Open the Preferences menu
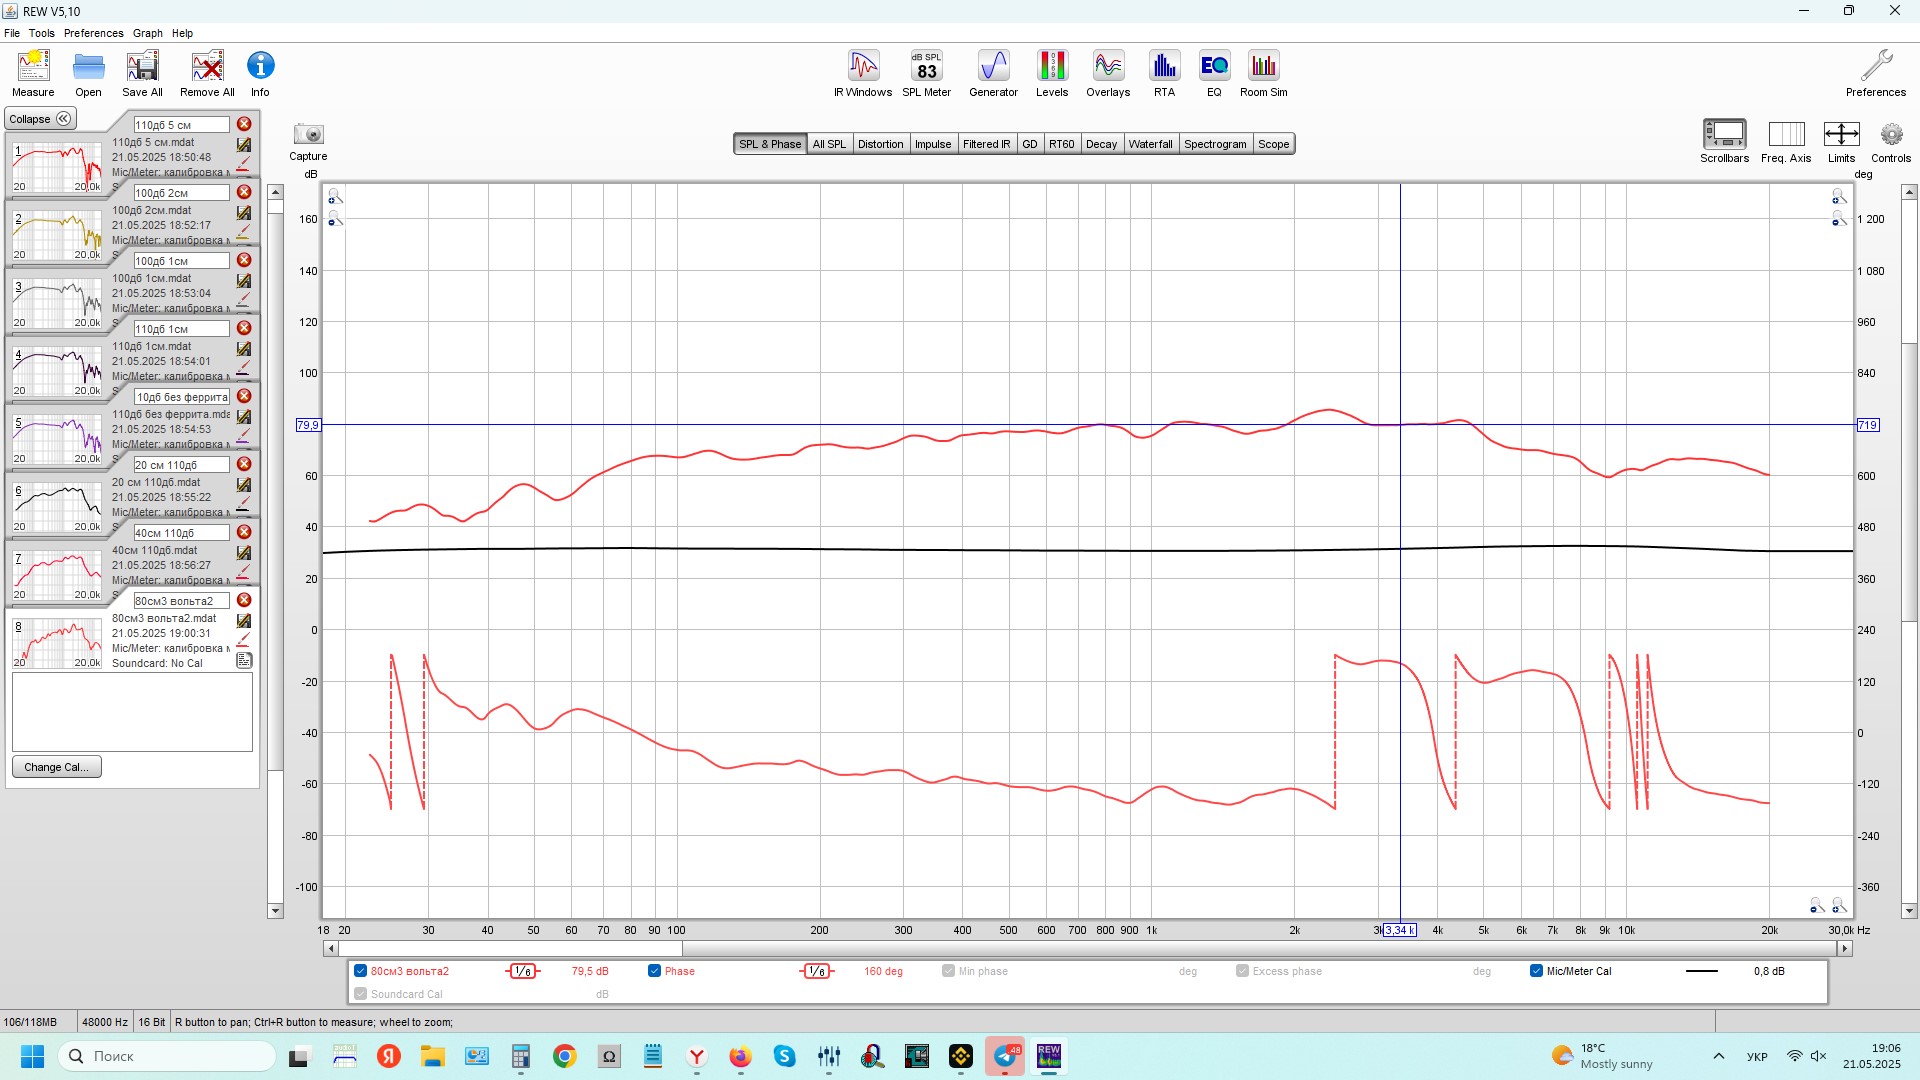The width and height of the screenshot is (1920, 1080). pyautogui.click(x=93, y=33)
